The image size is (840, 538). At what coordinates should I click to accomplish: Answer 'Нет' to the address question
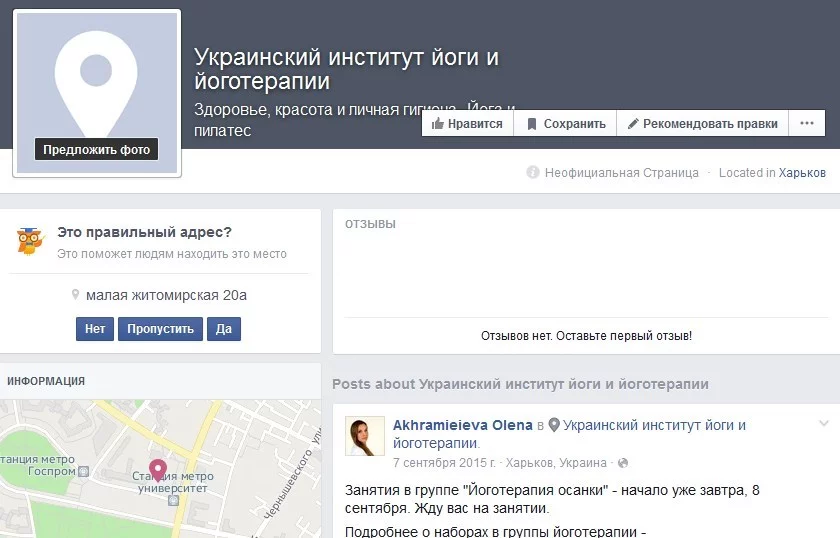[x=95, y=328]
